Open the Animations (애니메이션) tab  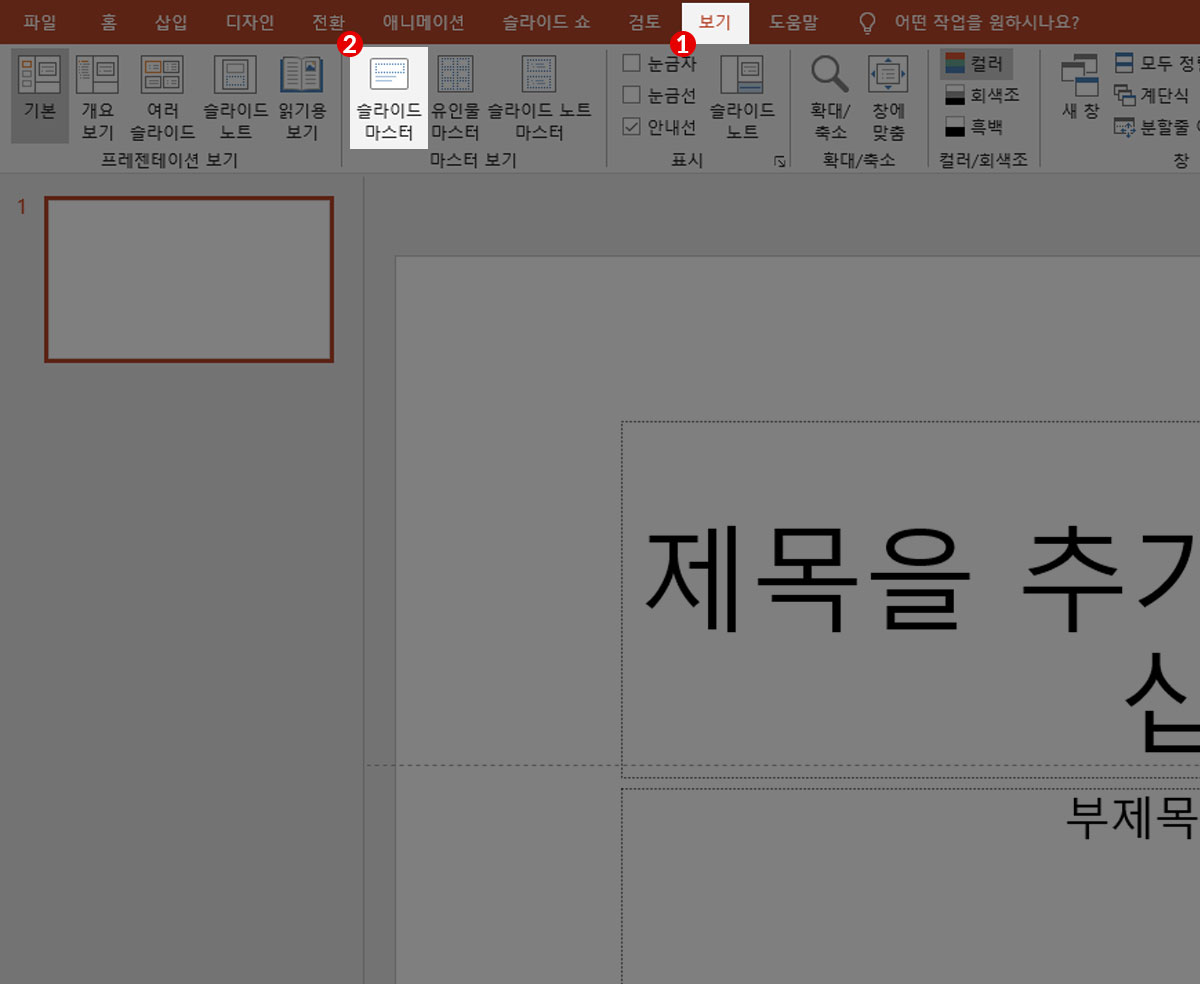click(x=424, y=22)
